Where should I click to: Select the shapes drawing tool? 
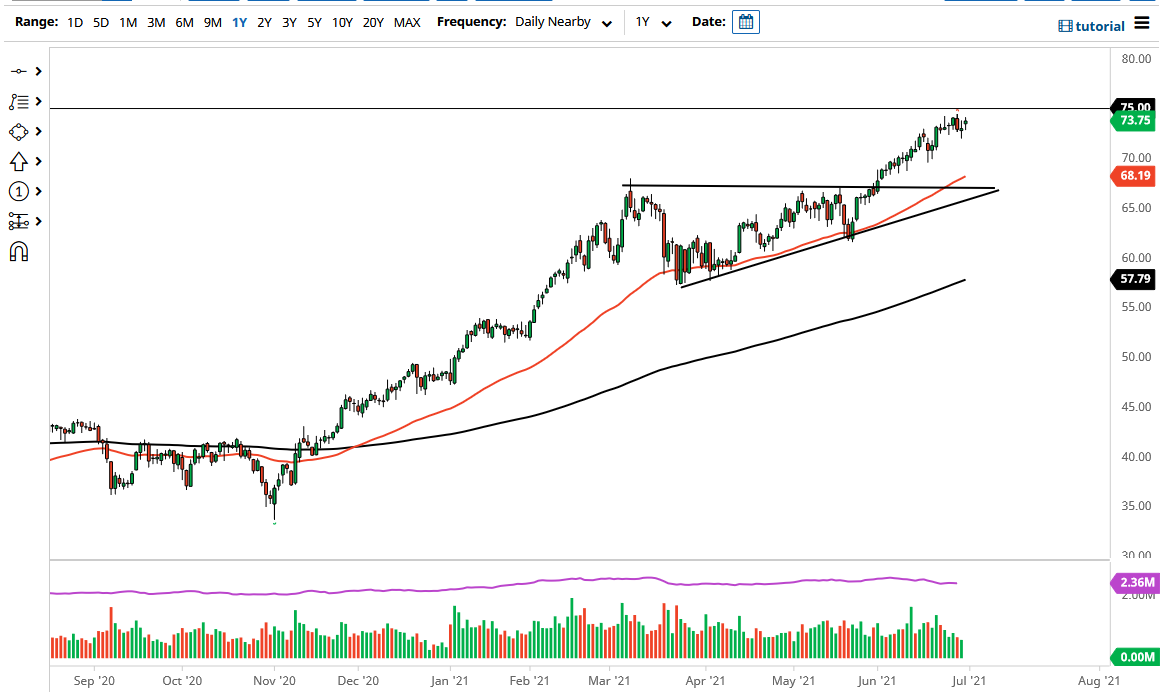pyautogui.click(x=20, y=131)
